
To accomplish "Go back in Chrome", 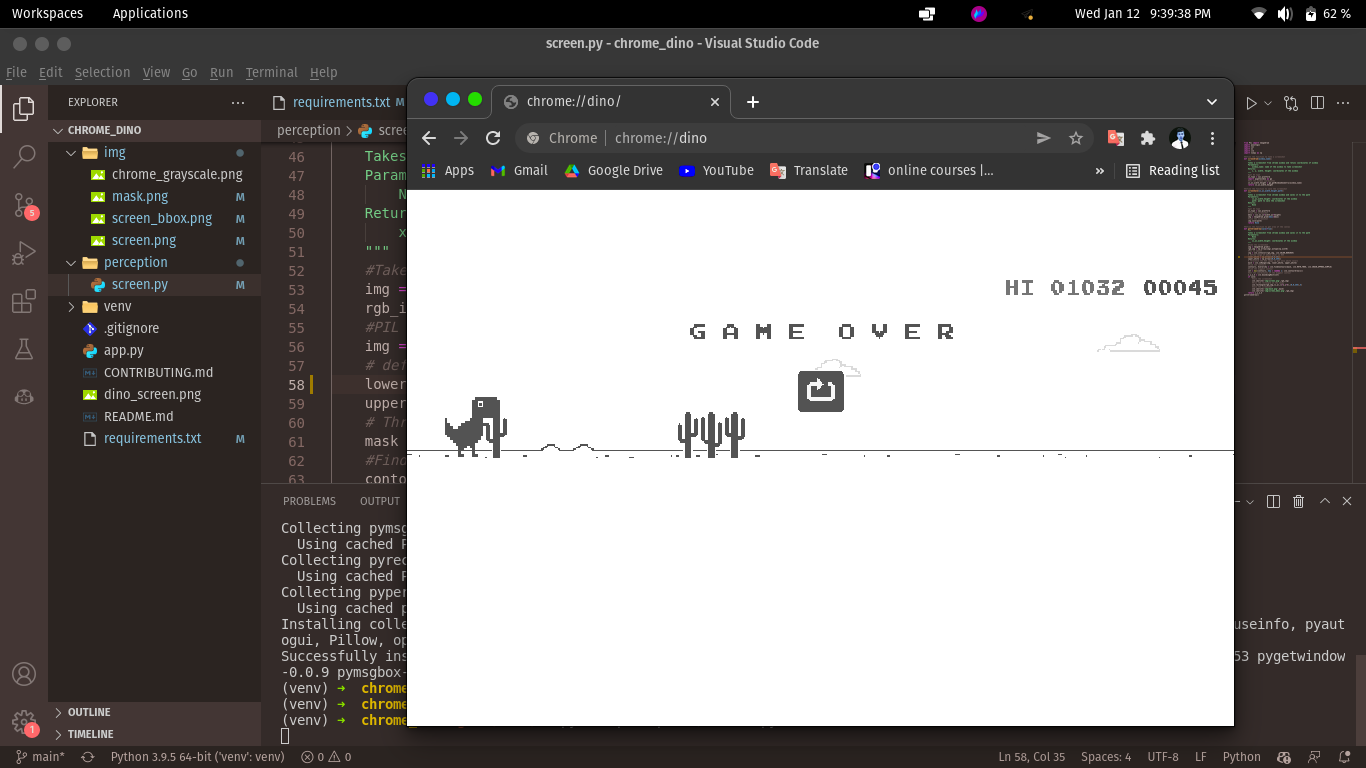I will point(429,138).
